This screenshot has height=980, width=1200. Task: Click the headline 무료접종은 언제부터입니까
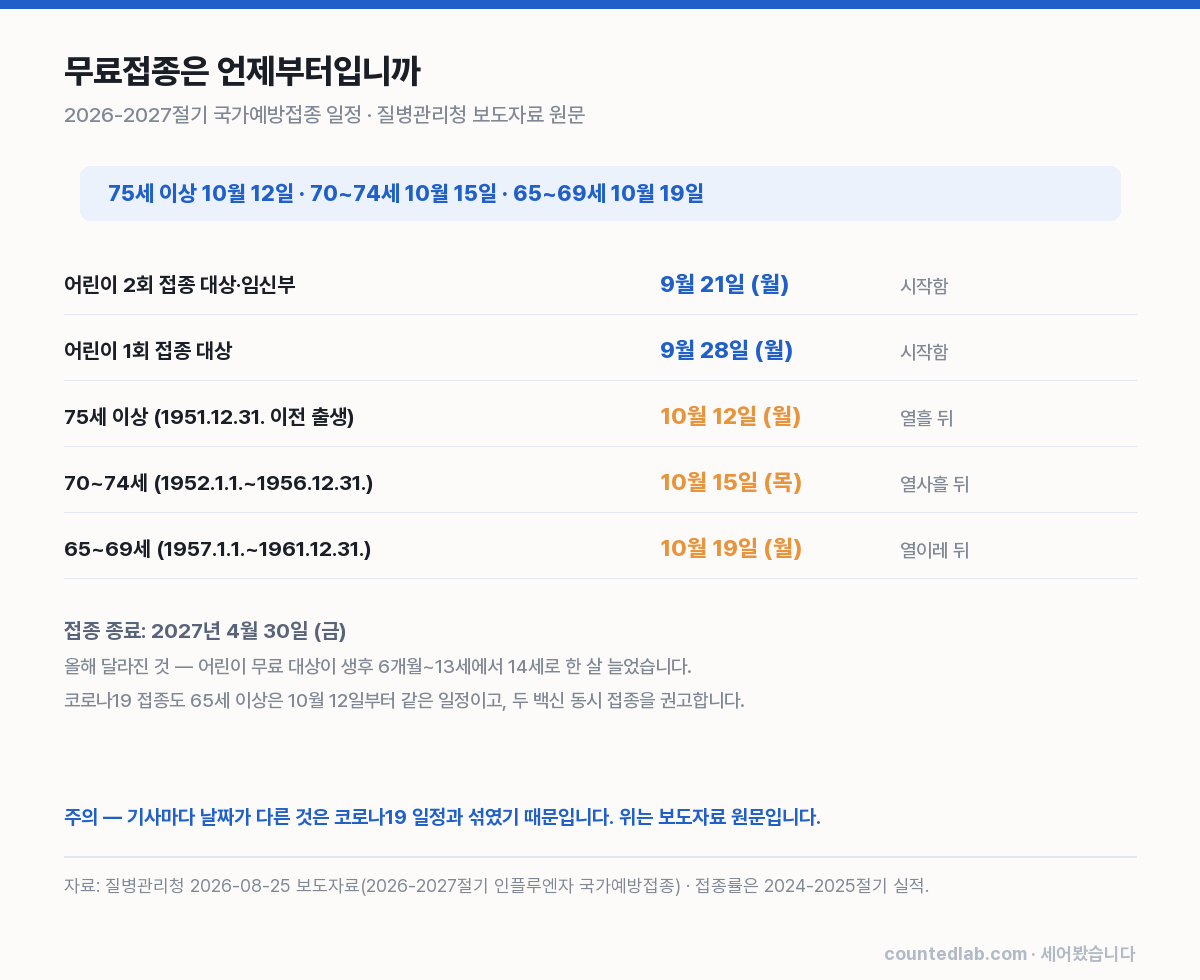[x=242, y=71]
